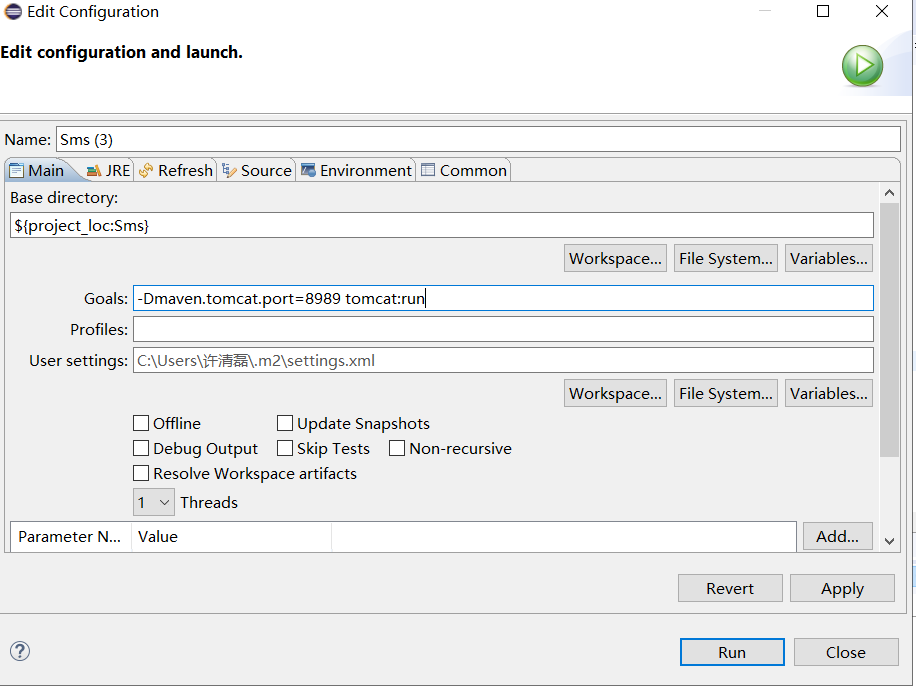
Task: Click the Run button
Action: 732,652
